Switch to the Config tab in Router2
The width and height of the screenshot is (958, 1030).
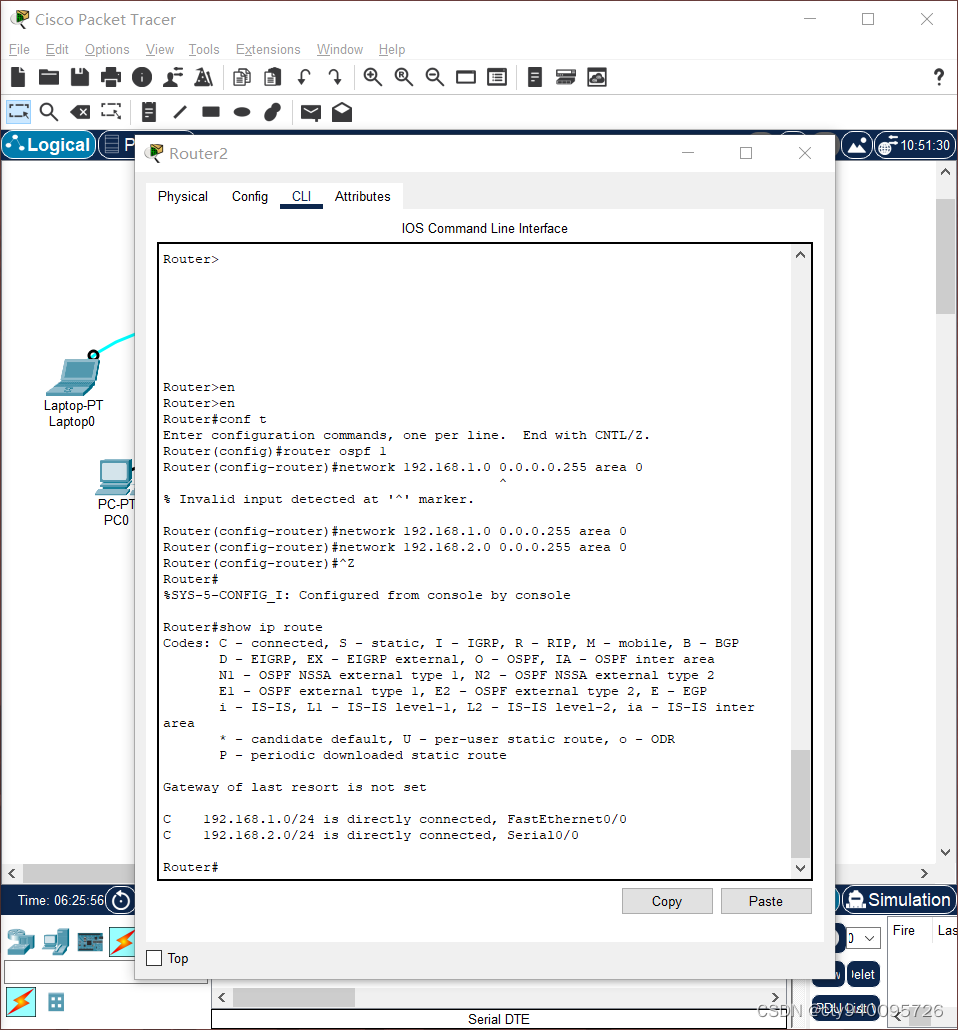pyautogui.click(x=250, y=196)
